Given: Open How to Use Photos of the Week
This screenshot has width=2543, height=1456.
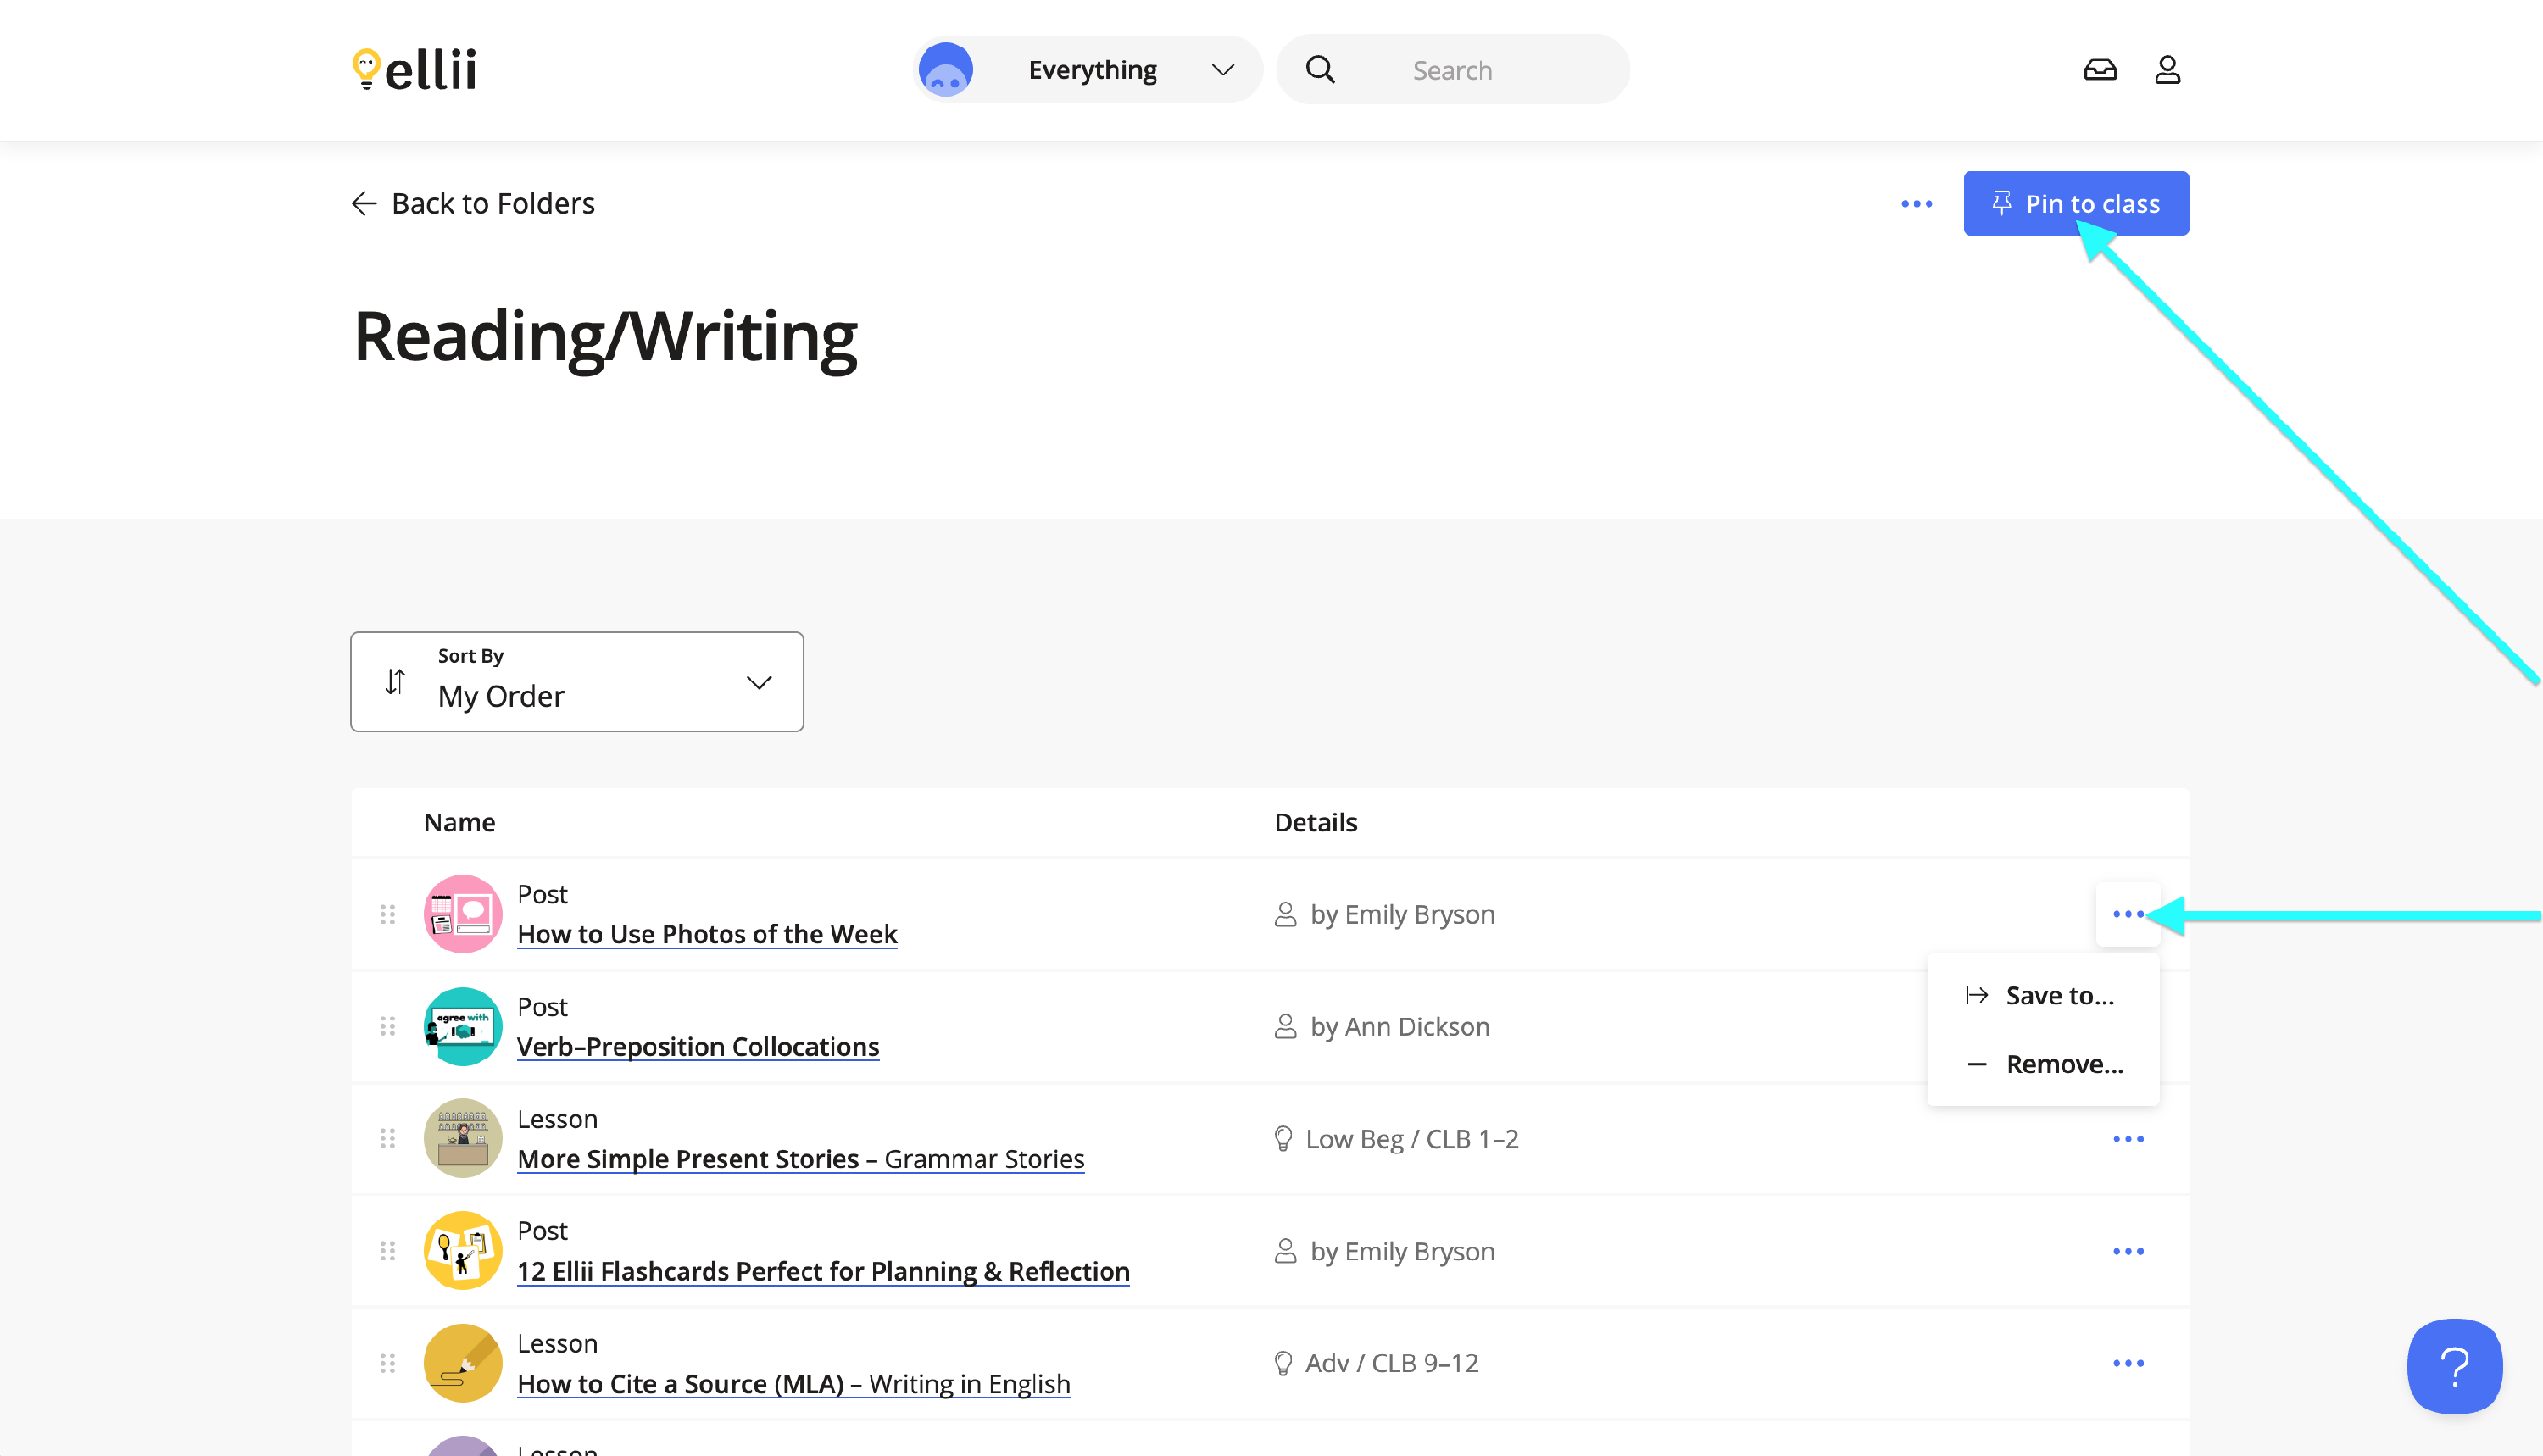Looking at the screenshot, I should (707, 934).
